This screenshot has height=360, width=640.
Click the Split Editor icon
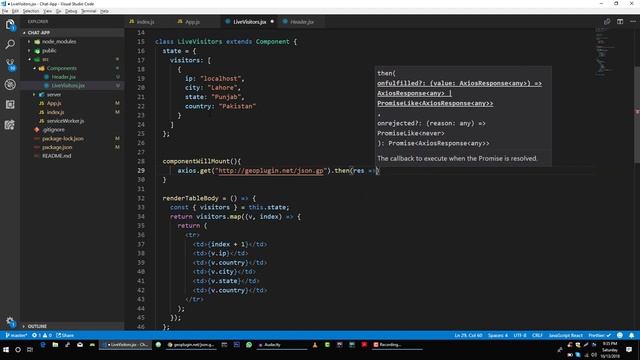pyautogui.click(x=620, y=22)
